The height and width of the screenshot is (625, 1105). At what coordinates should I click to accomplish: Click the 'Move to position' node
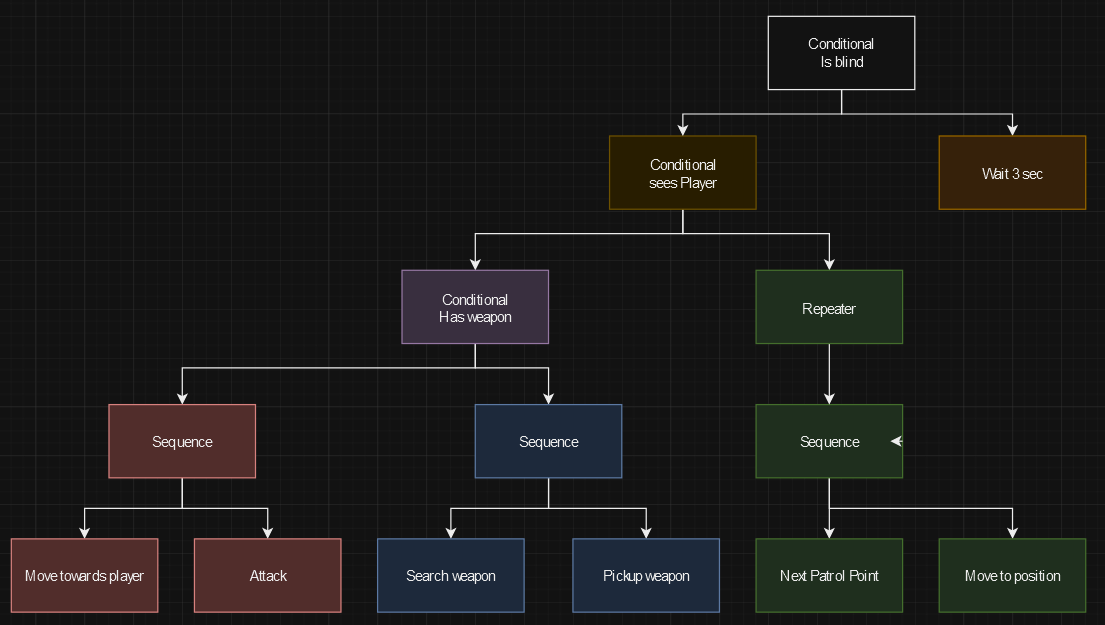[1011, 575]
